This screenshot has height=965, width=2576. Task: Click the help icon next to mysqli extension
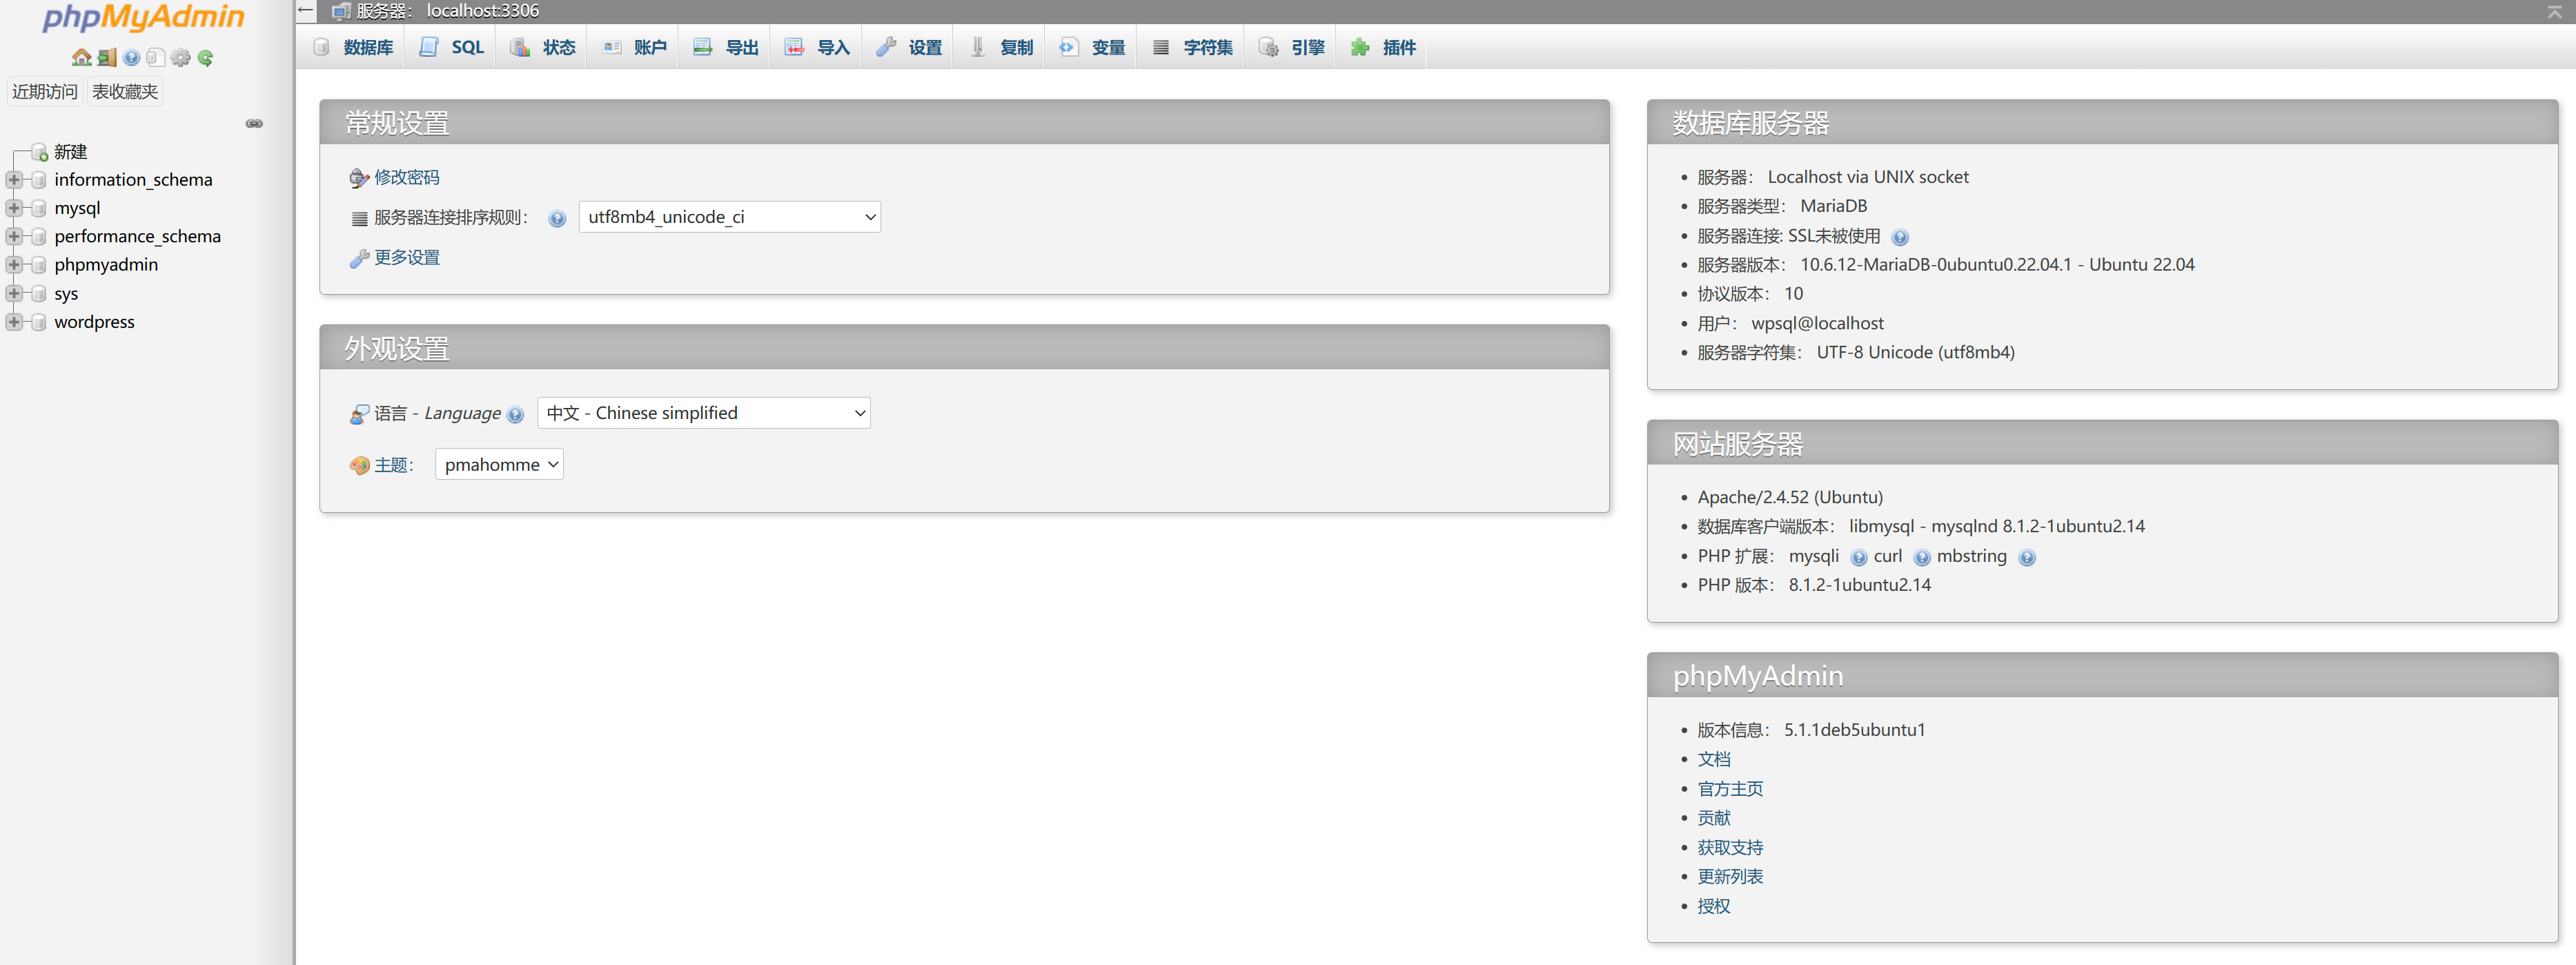[1859, 557]
